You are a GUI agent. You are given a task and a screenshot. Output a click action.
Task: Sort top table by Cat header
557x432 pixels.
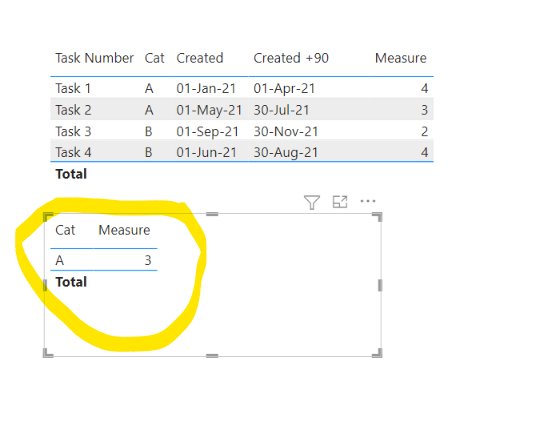point(154,58)
